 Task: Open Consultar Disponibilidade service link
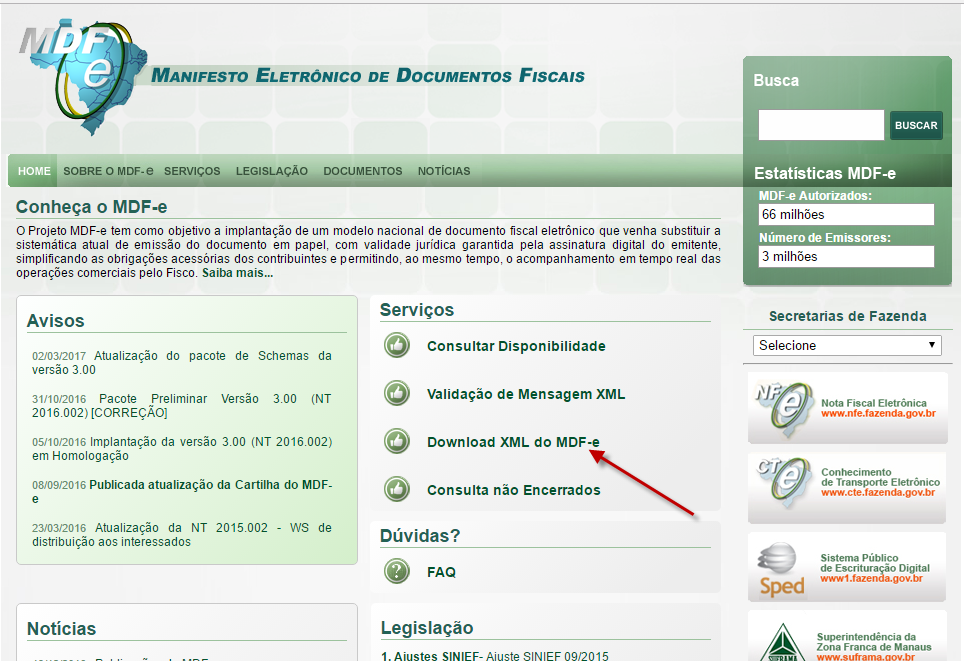tap(516, 346)
